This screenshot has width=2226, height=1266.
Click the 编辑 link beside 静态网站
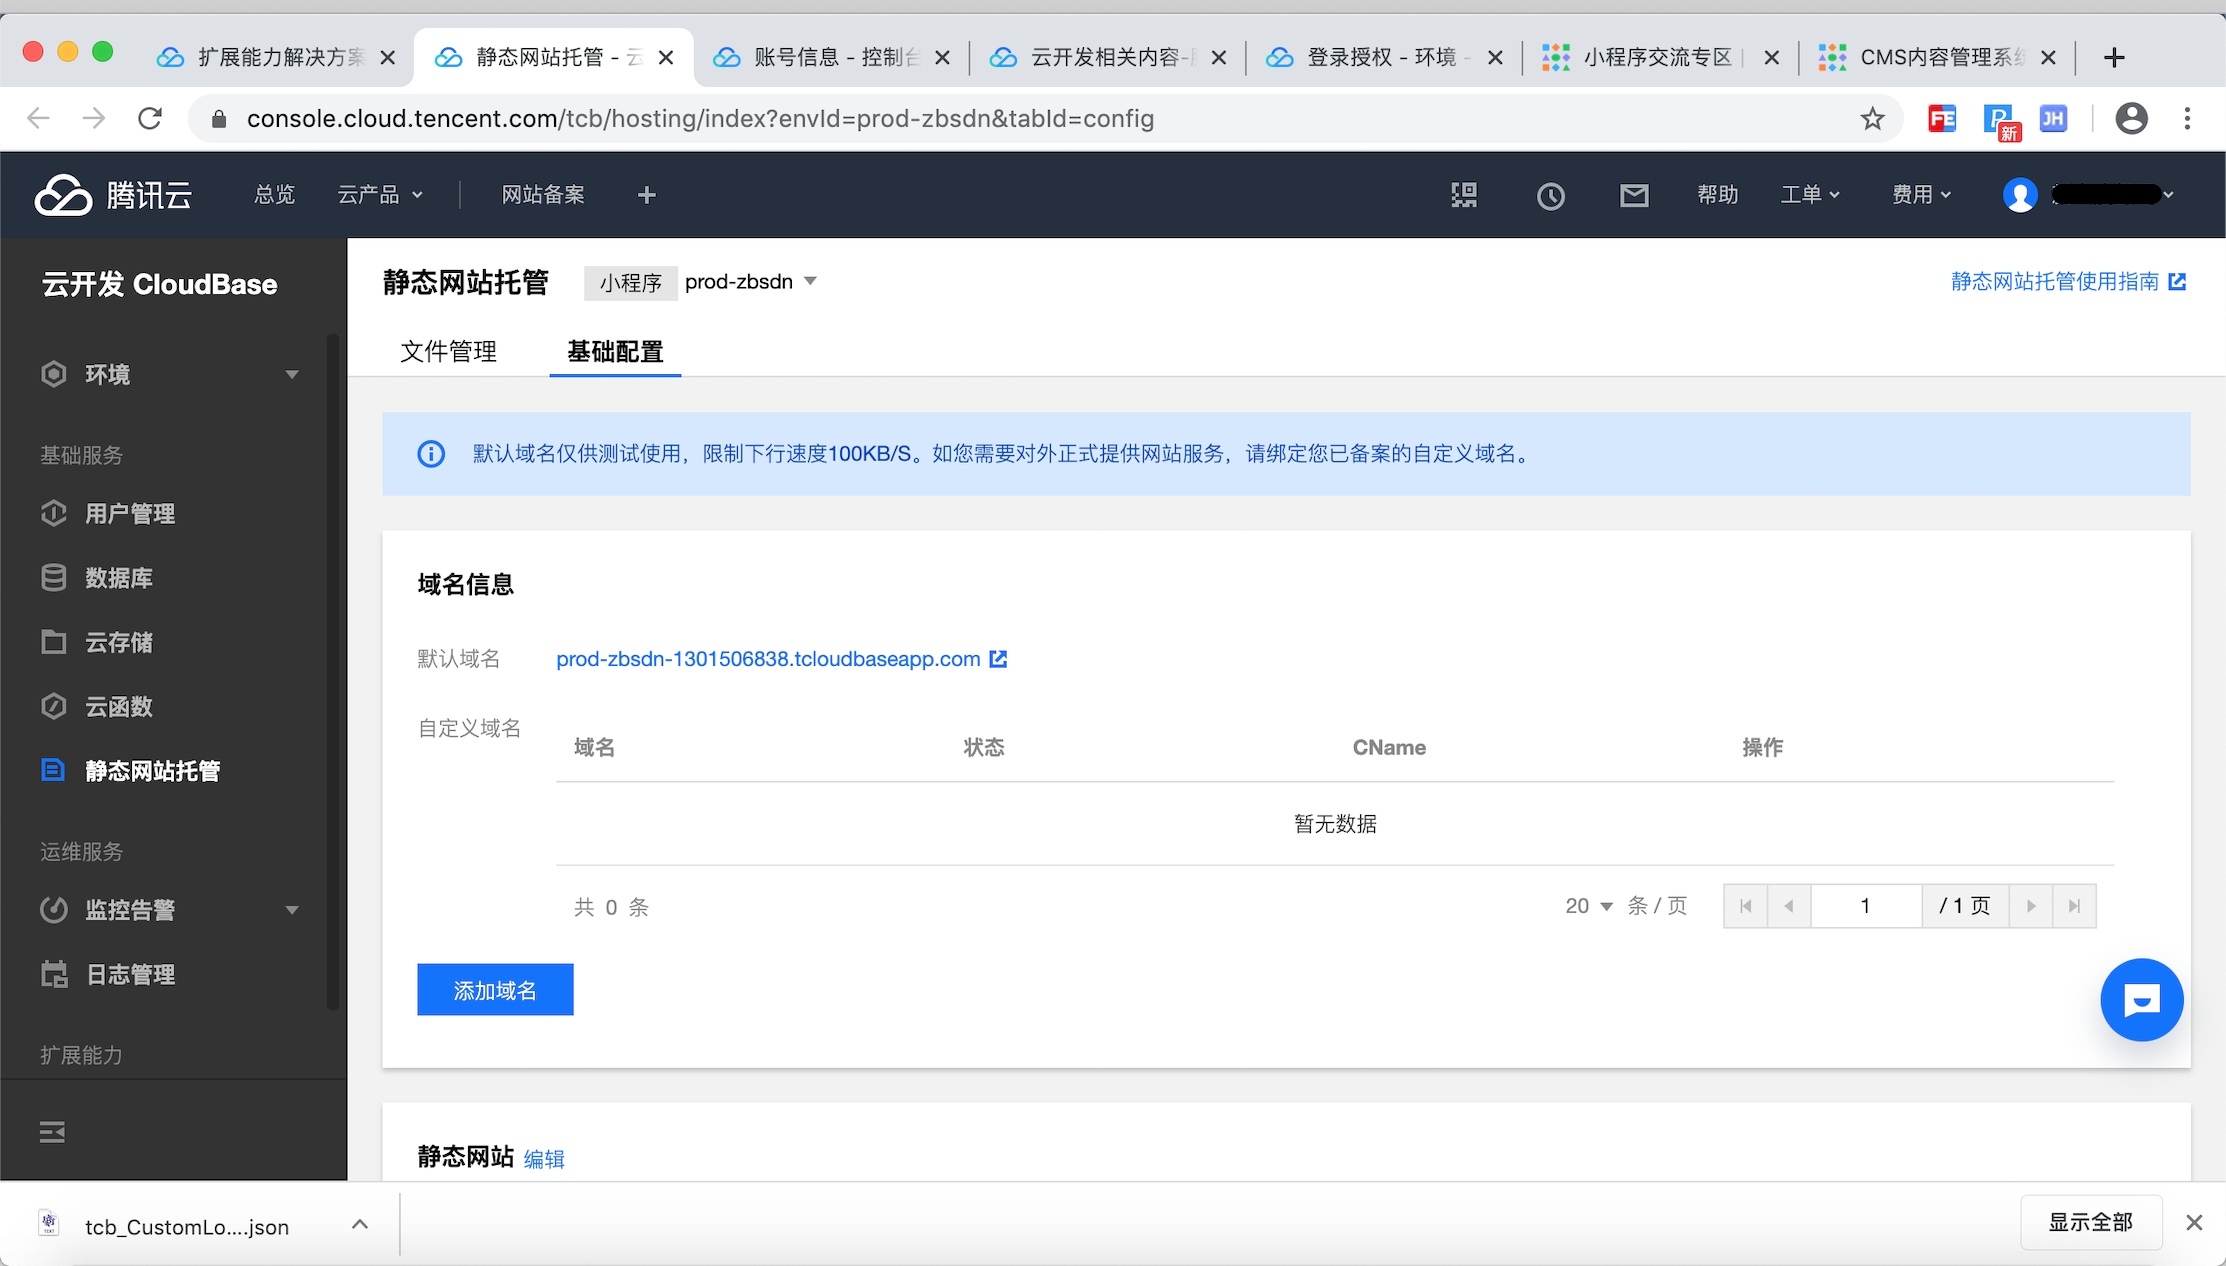point(544,1159)
